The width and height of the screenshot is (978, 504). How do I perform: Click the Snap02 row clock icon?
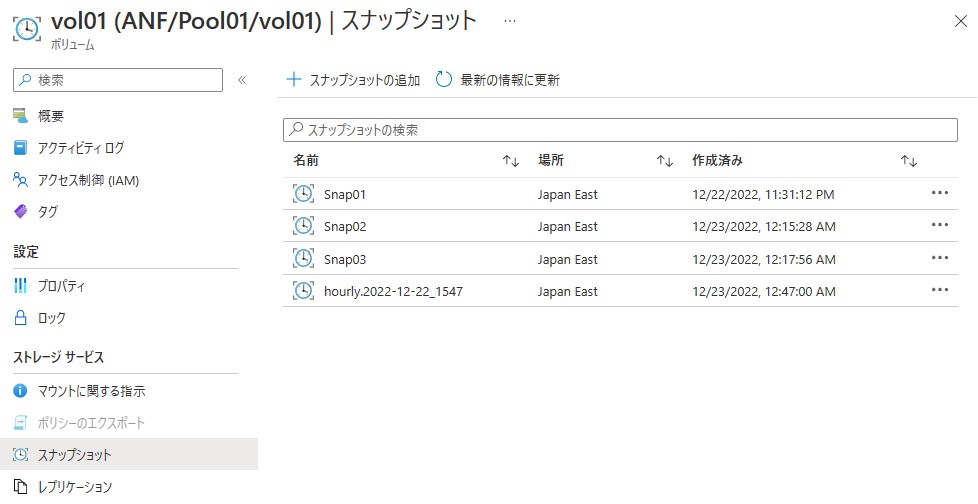tap(304, 226)
